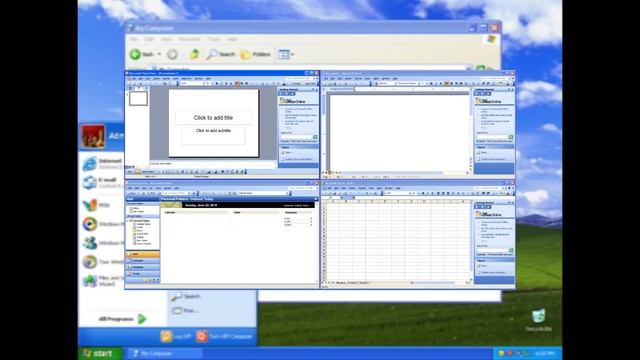The image size is (640, 360).
Task: Click Turn Off Computer in Start menu
Action: pos(224,336)
